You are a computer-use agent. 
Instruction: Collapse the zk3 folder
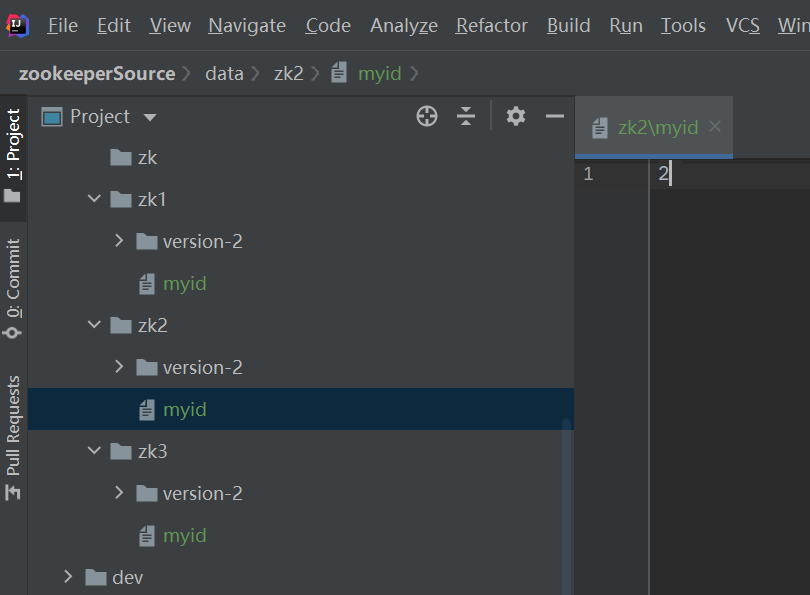94,451
